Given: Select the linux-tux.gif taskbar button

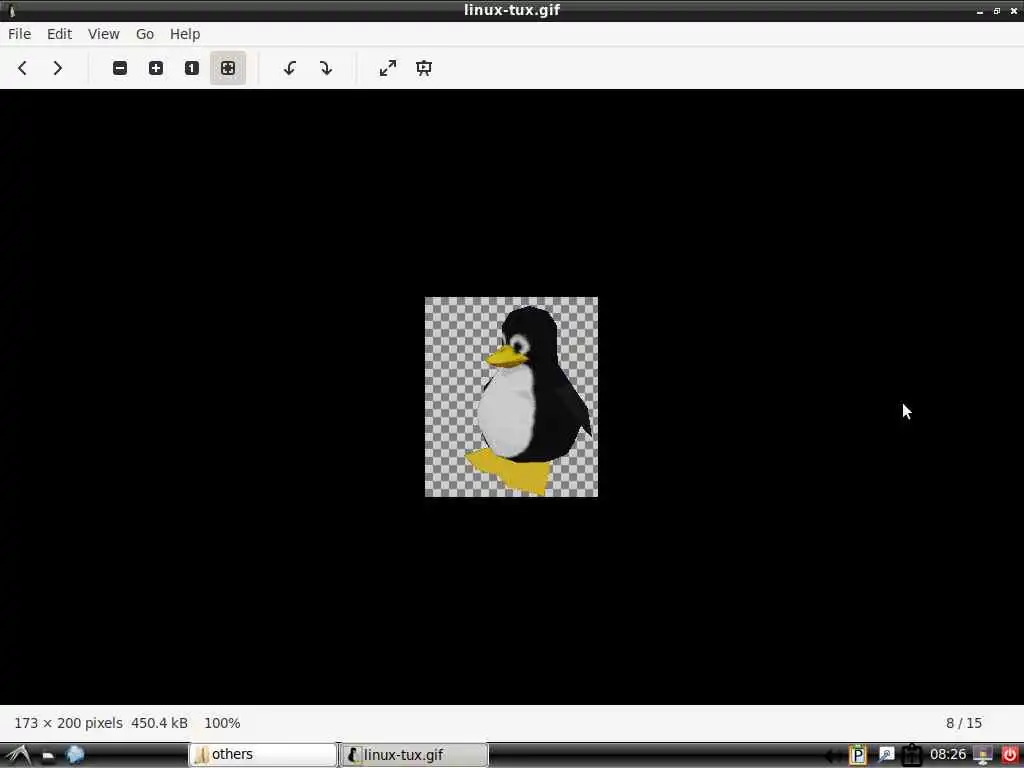Looking at the screenshot, I should (x=414, y=754).
